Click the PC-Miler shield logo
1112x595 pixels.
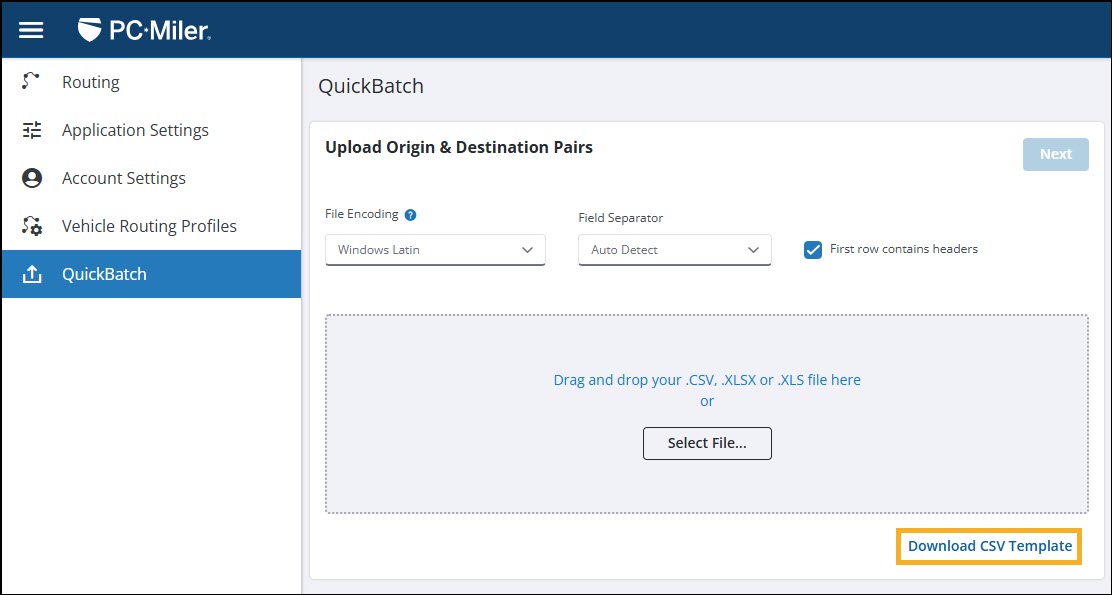point(91,29)
